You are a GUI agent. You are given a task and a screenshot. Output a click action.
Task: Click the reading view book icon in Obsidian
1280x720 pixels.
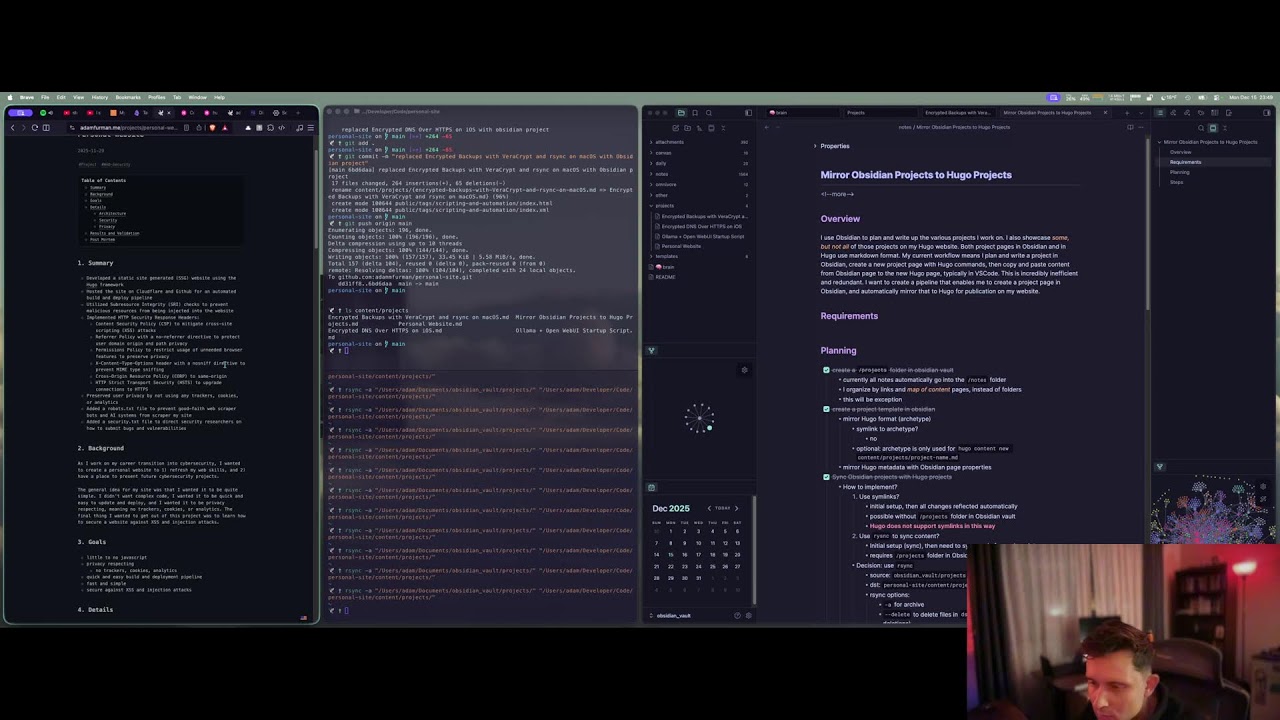point(1130,127)
